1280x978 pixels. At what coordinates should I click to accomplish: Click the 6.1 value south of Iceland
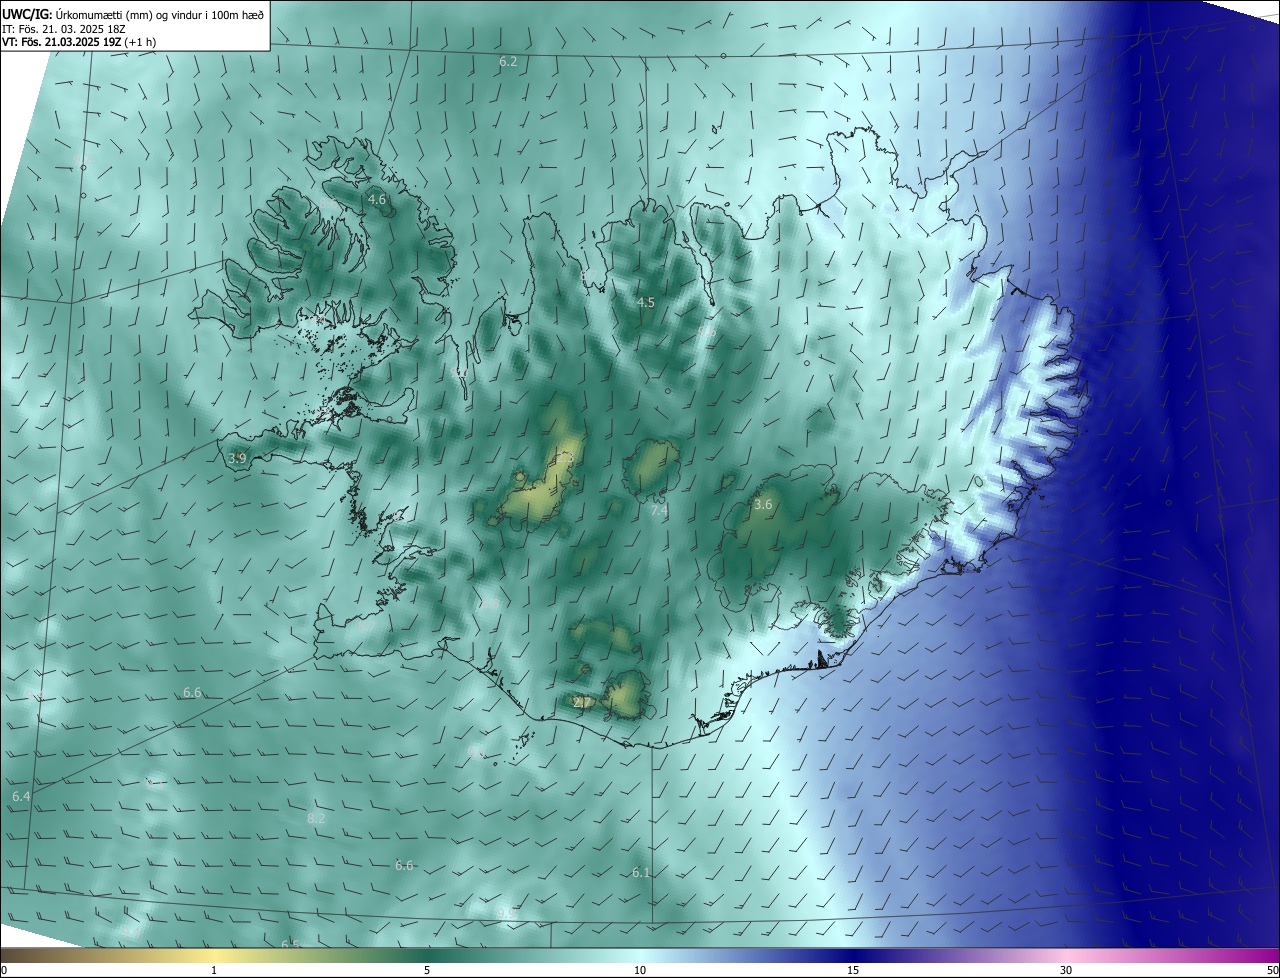(x=641, y=873)
